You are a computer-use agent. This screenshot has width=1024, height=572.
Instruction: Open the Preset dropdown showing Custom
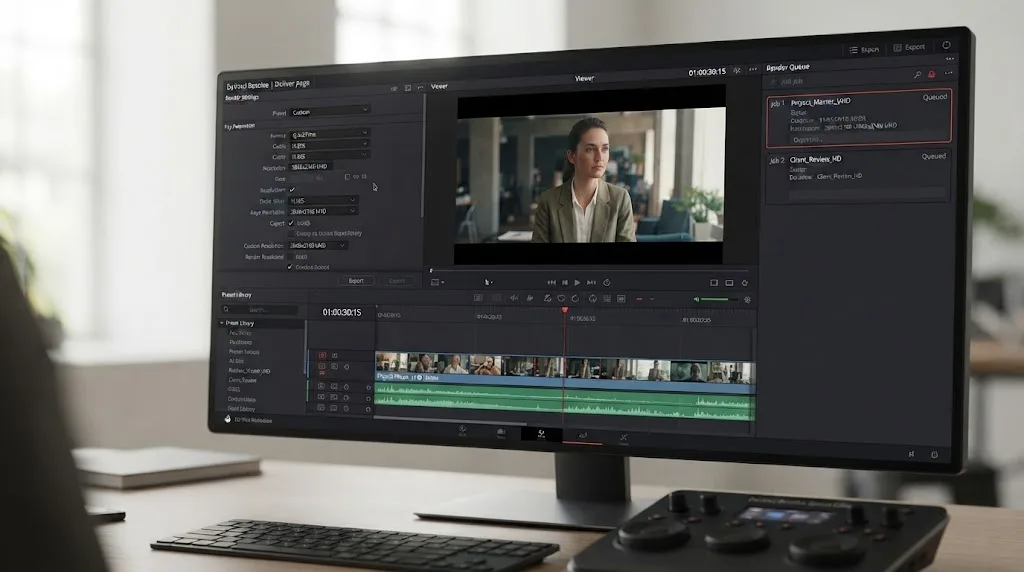[330, 112]
